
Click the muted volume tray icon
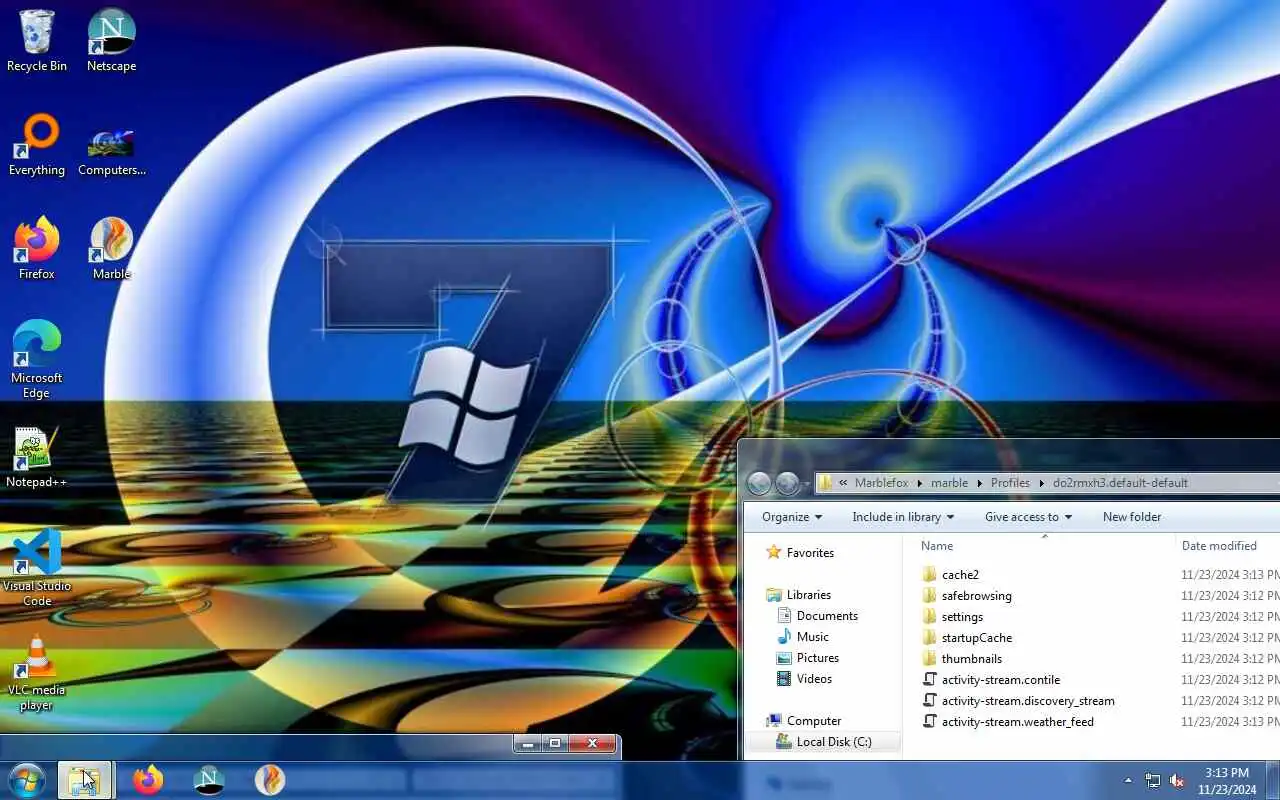[1177, 781]
